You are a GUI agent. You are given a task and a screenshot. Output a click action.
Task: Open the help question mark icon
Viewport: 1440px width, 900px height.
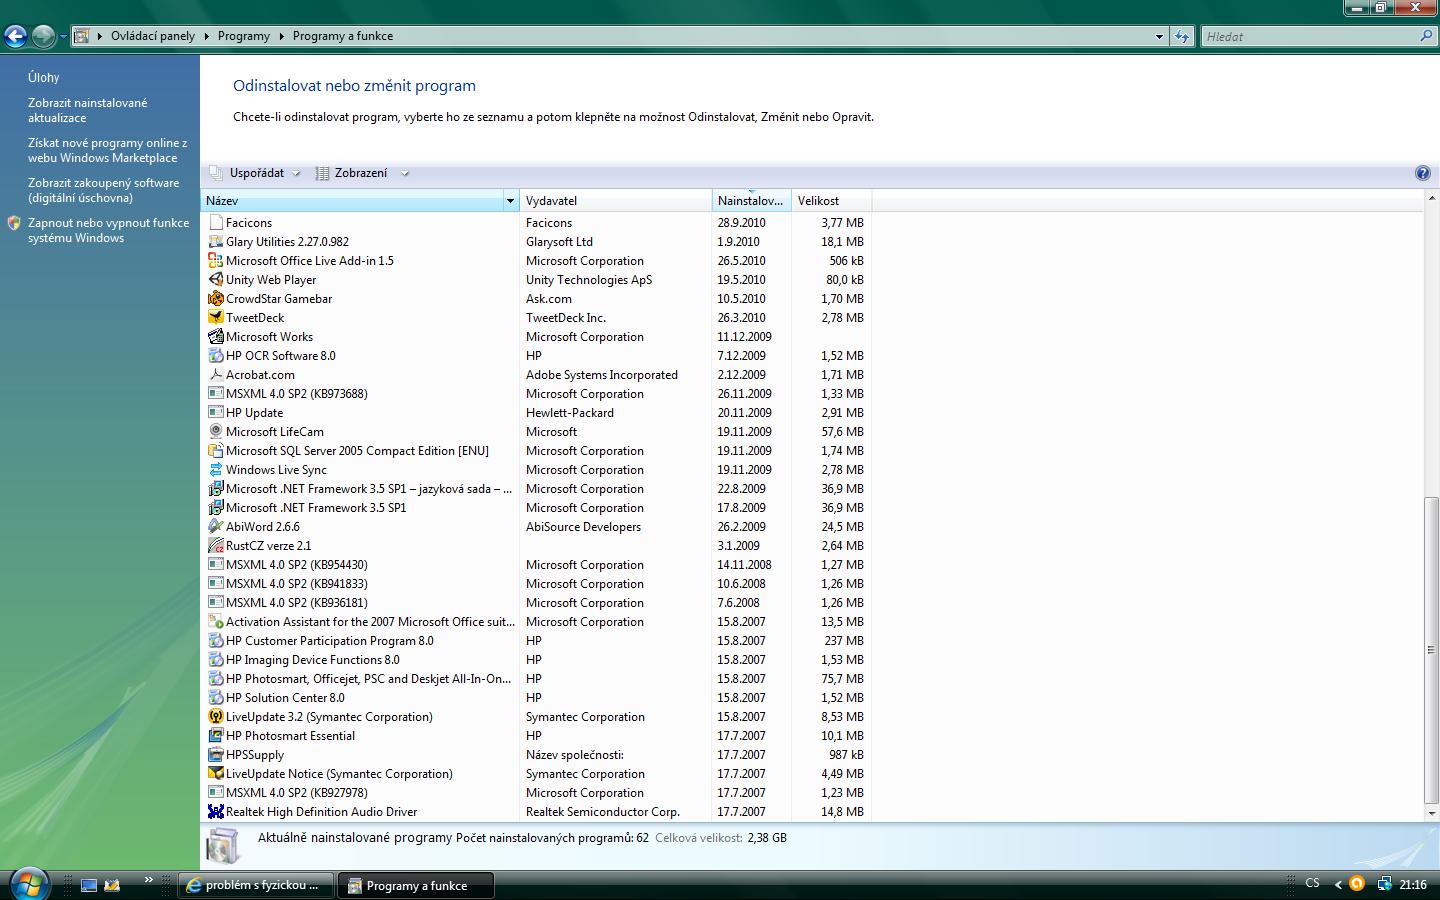(x=1423, y=173)
